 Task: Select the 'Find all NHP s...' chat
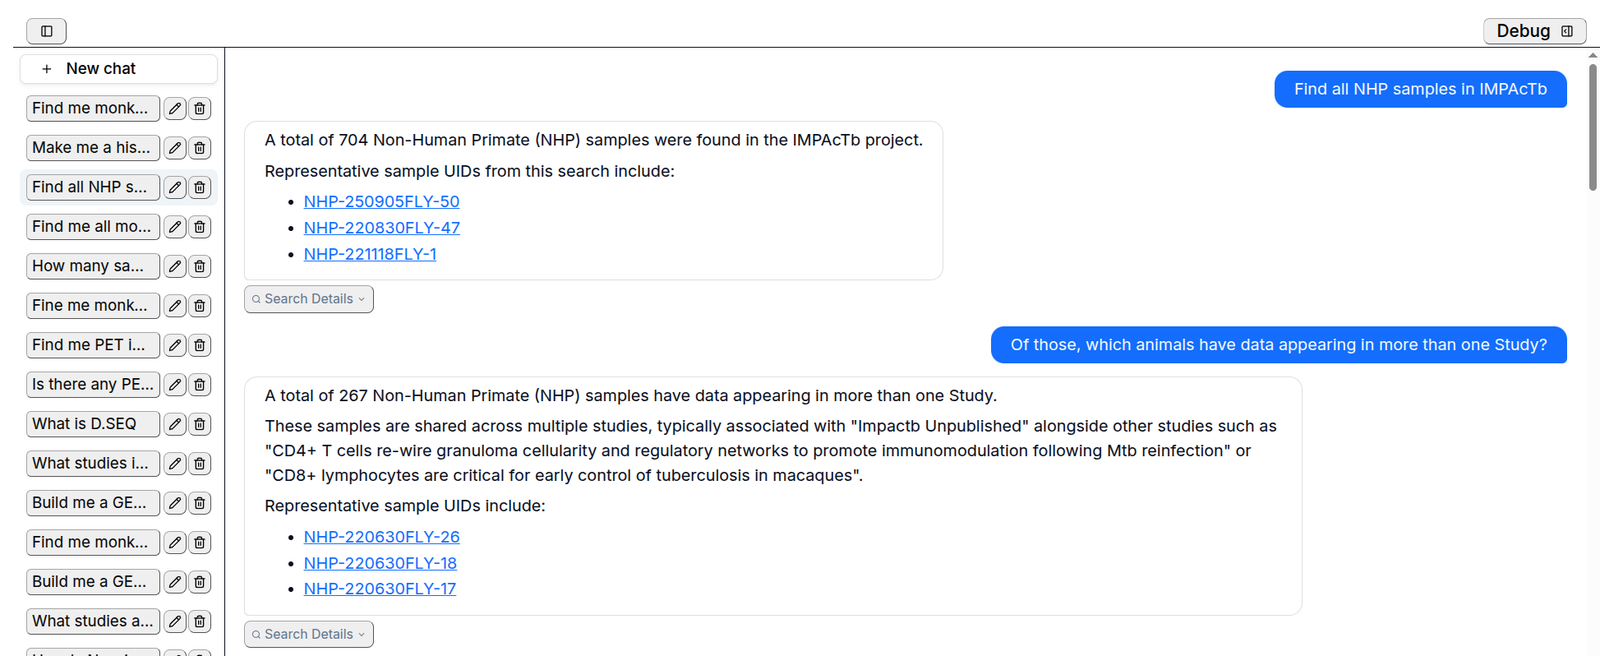coord(93,187)
